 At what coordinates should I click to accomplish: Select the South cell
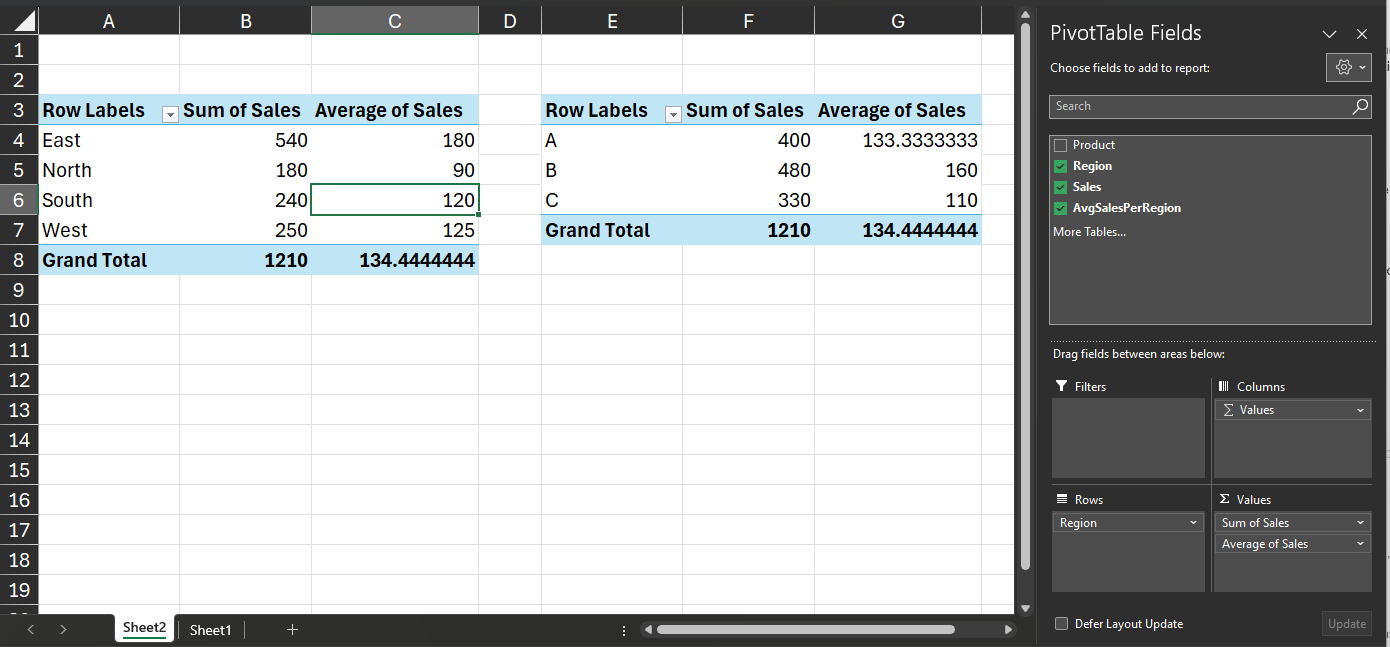tap(109, 200)
